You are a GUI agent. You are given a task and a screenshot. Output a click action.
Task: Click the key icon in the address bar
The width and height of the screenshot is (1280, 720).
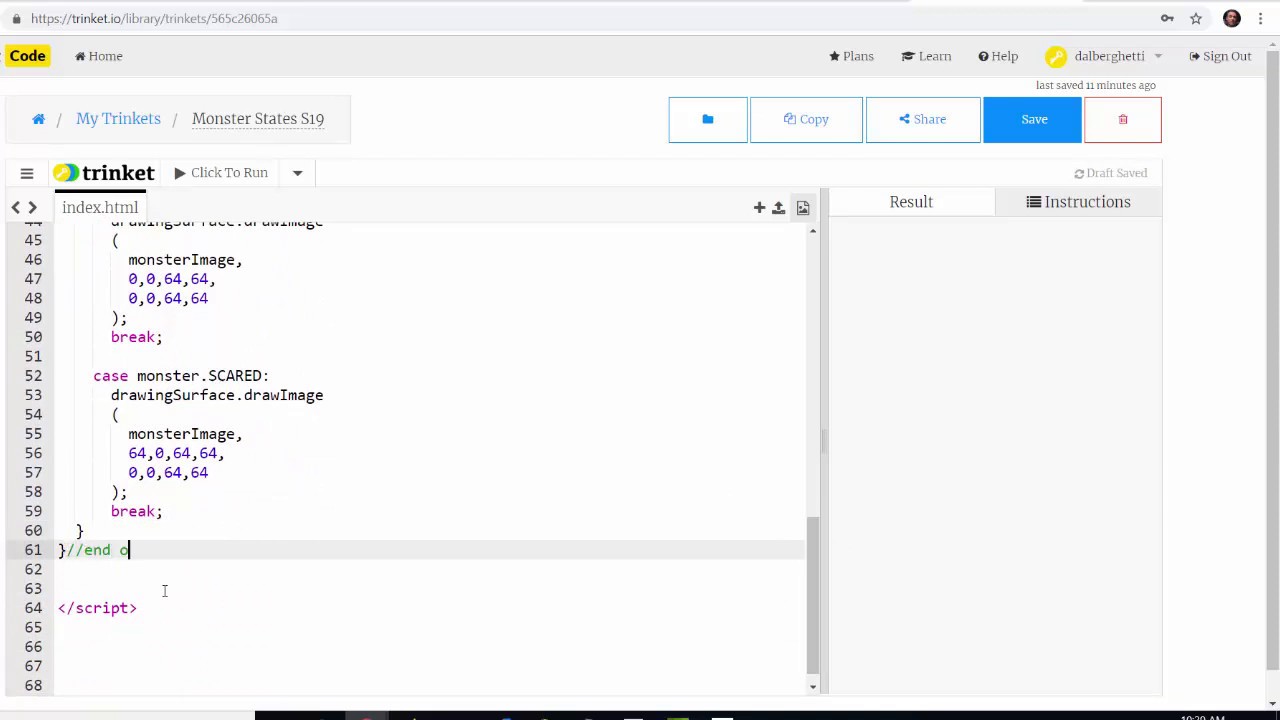[1167, 18]
